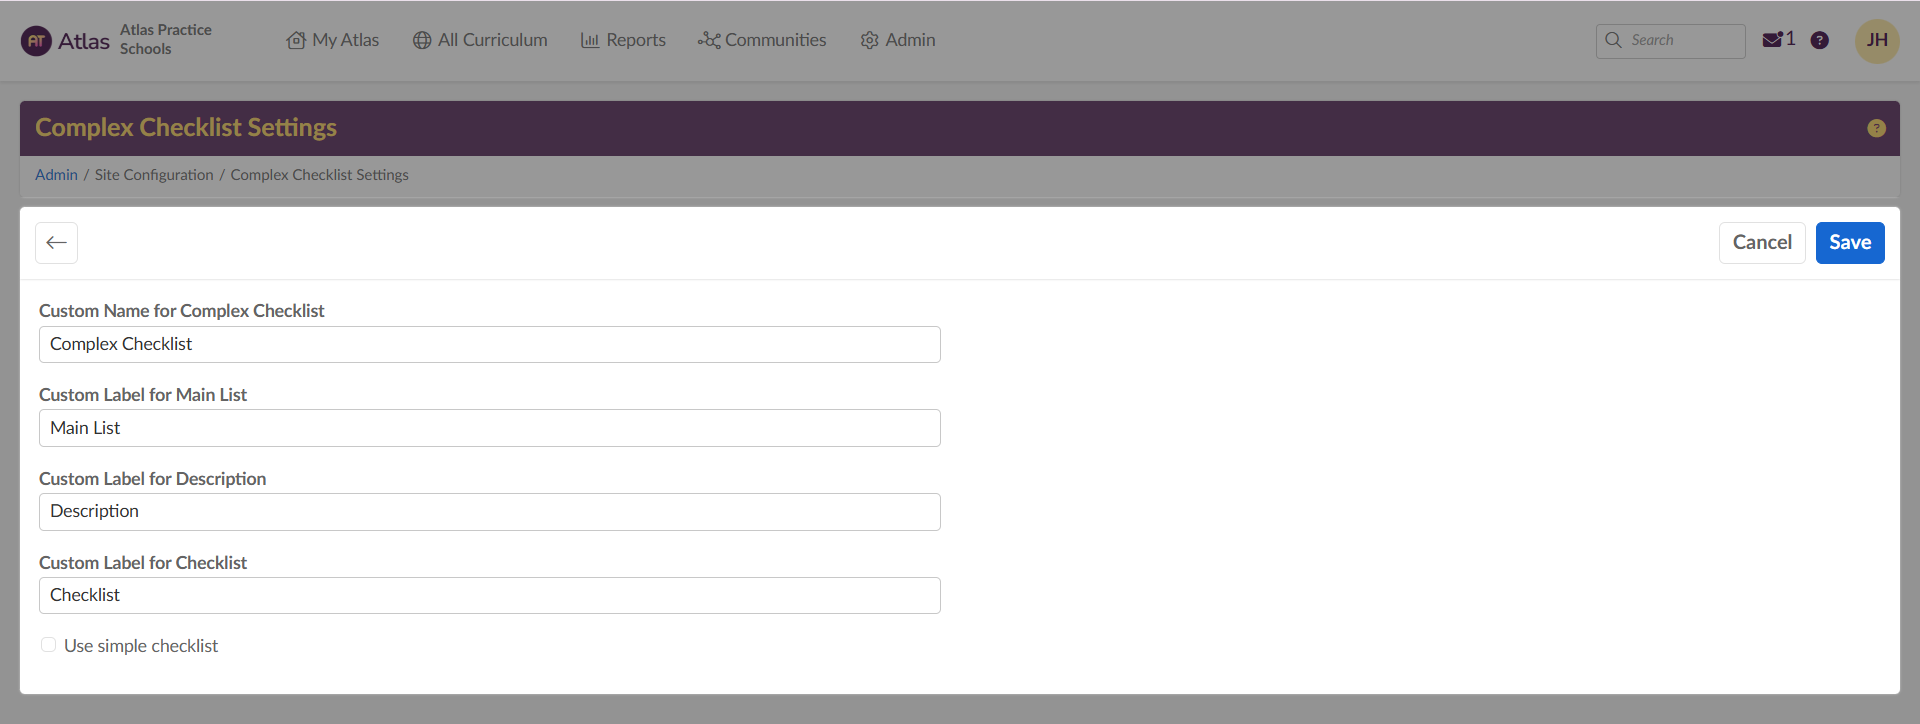Screen dimensions: 1920x724
Task: Open the My Atlas menu
Action: tap(333, 40)
